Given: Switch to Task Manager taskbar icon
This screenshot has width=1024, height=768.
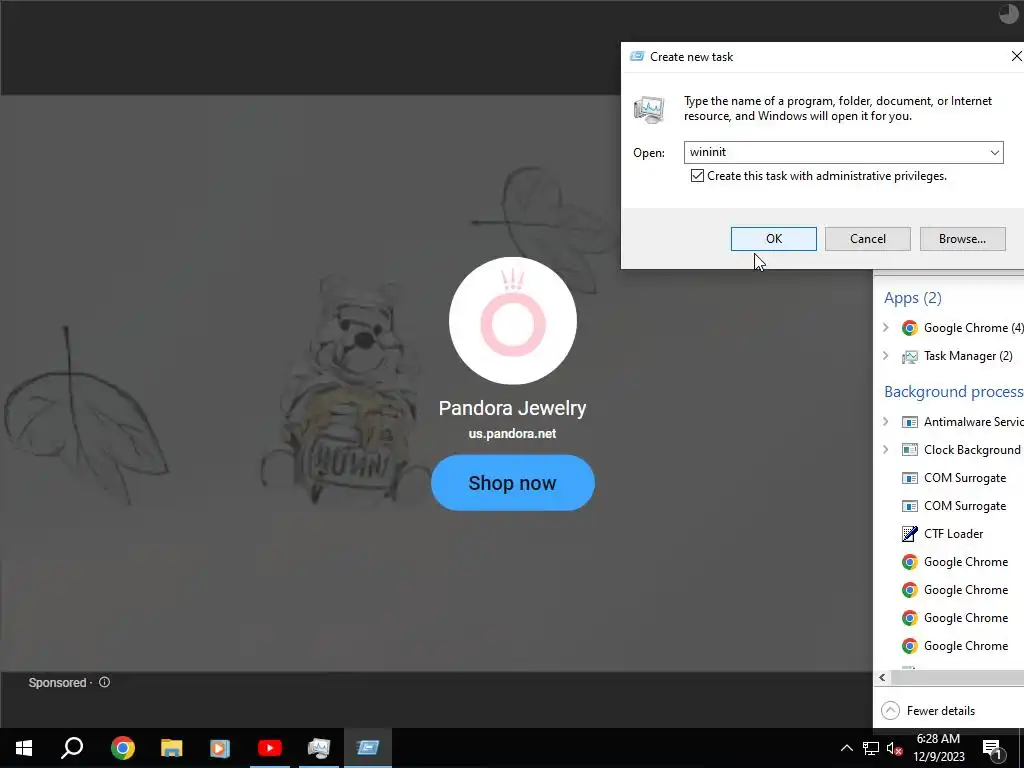Looking at the screenshot, I should click(x=319, y=748).
